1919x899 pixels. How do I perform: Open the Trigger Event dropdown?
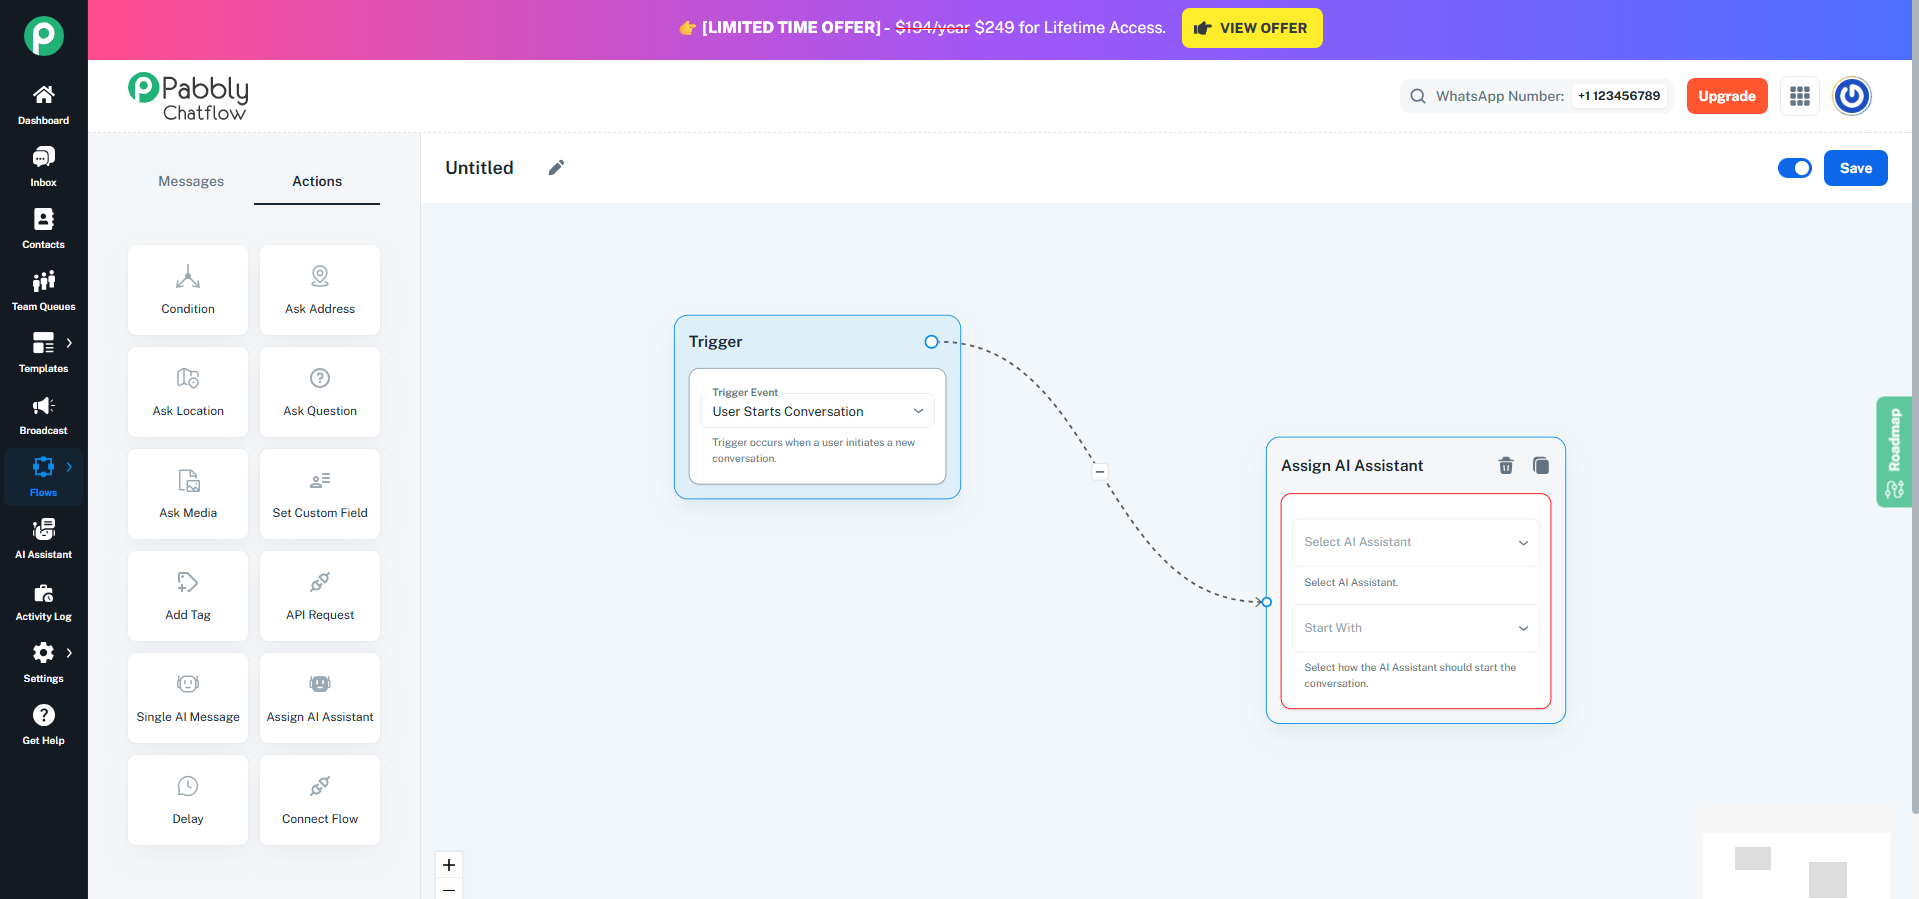pos(817,411)
